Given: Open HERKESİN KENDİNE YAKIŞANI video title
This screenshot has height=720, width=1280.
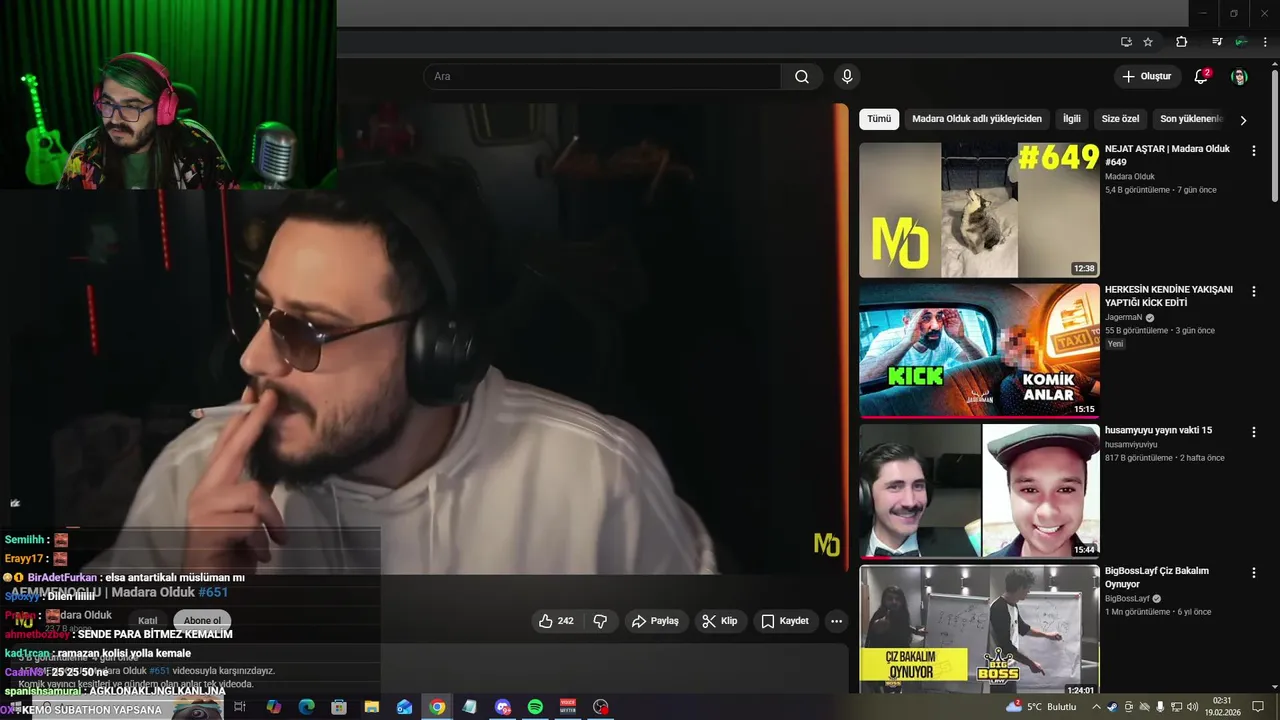Looking at the screenshot, I should 1168,296.
